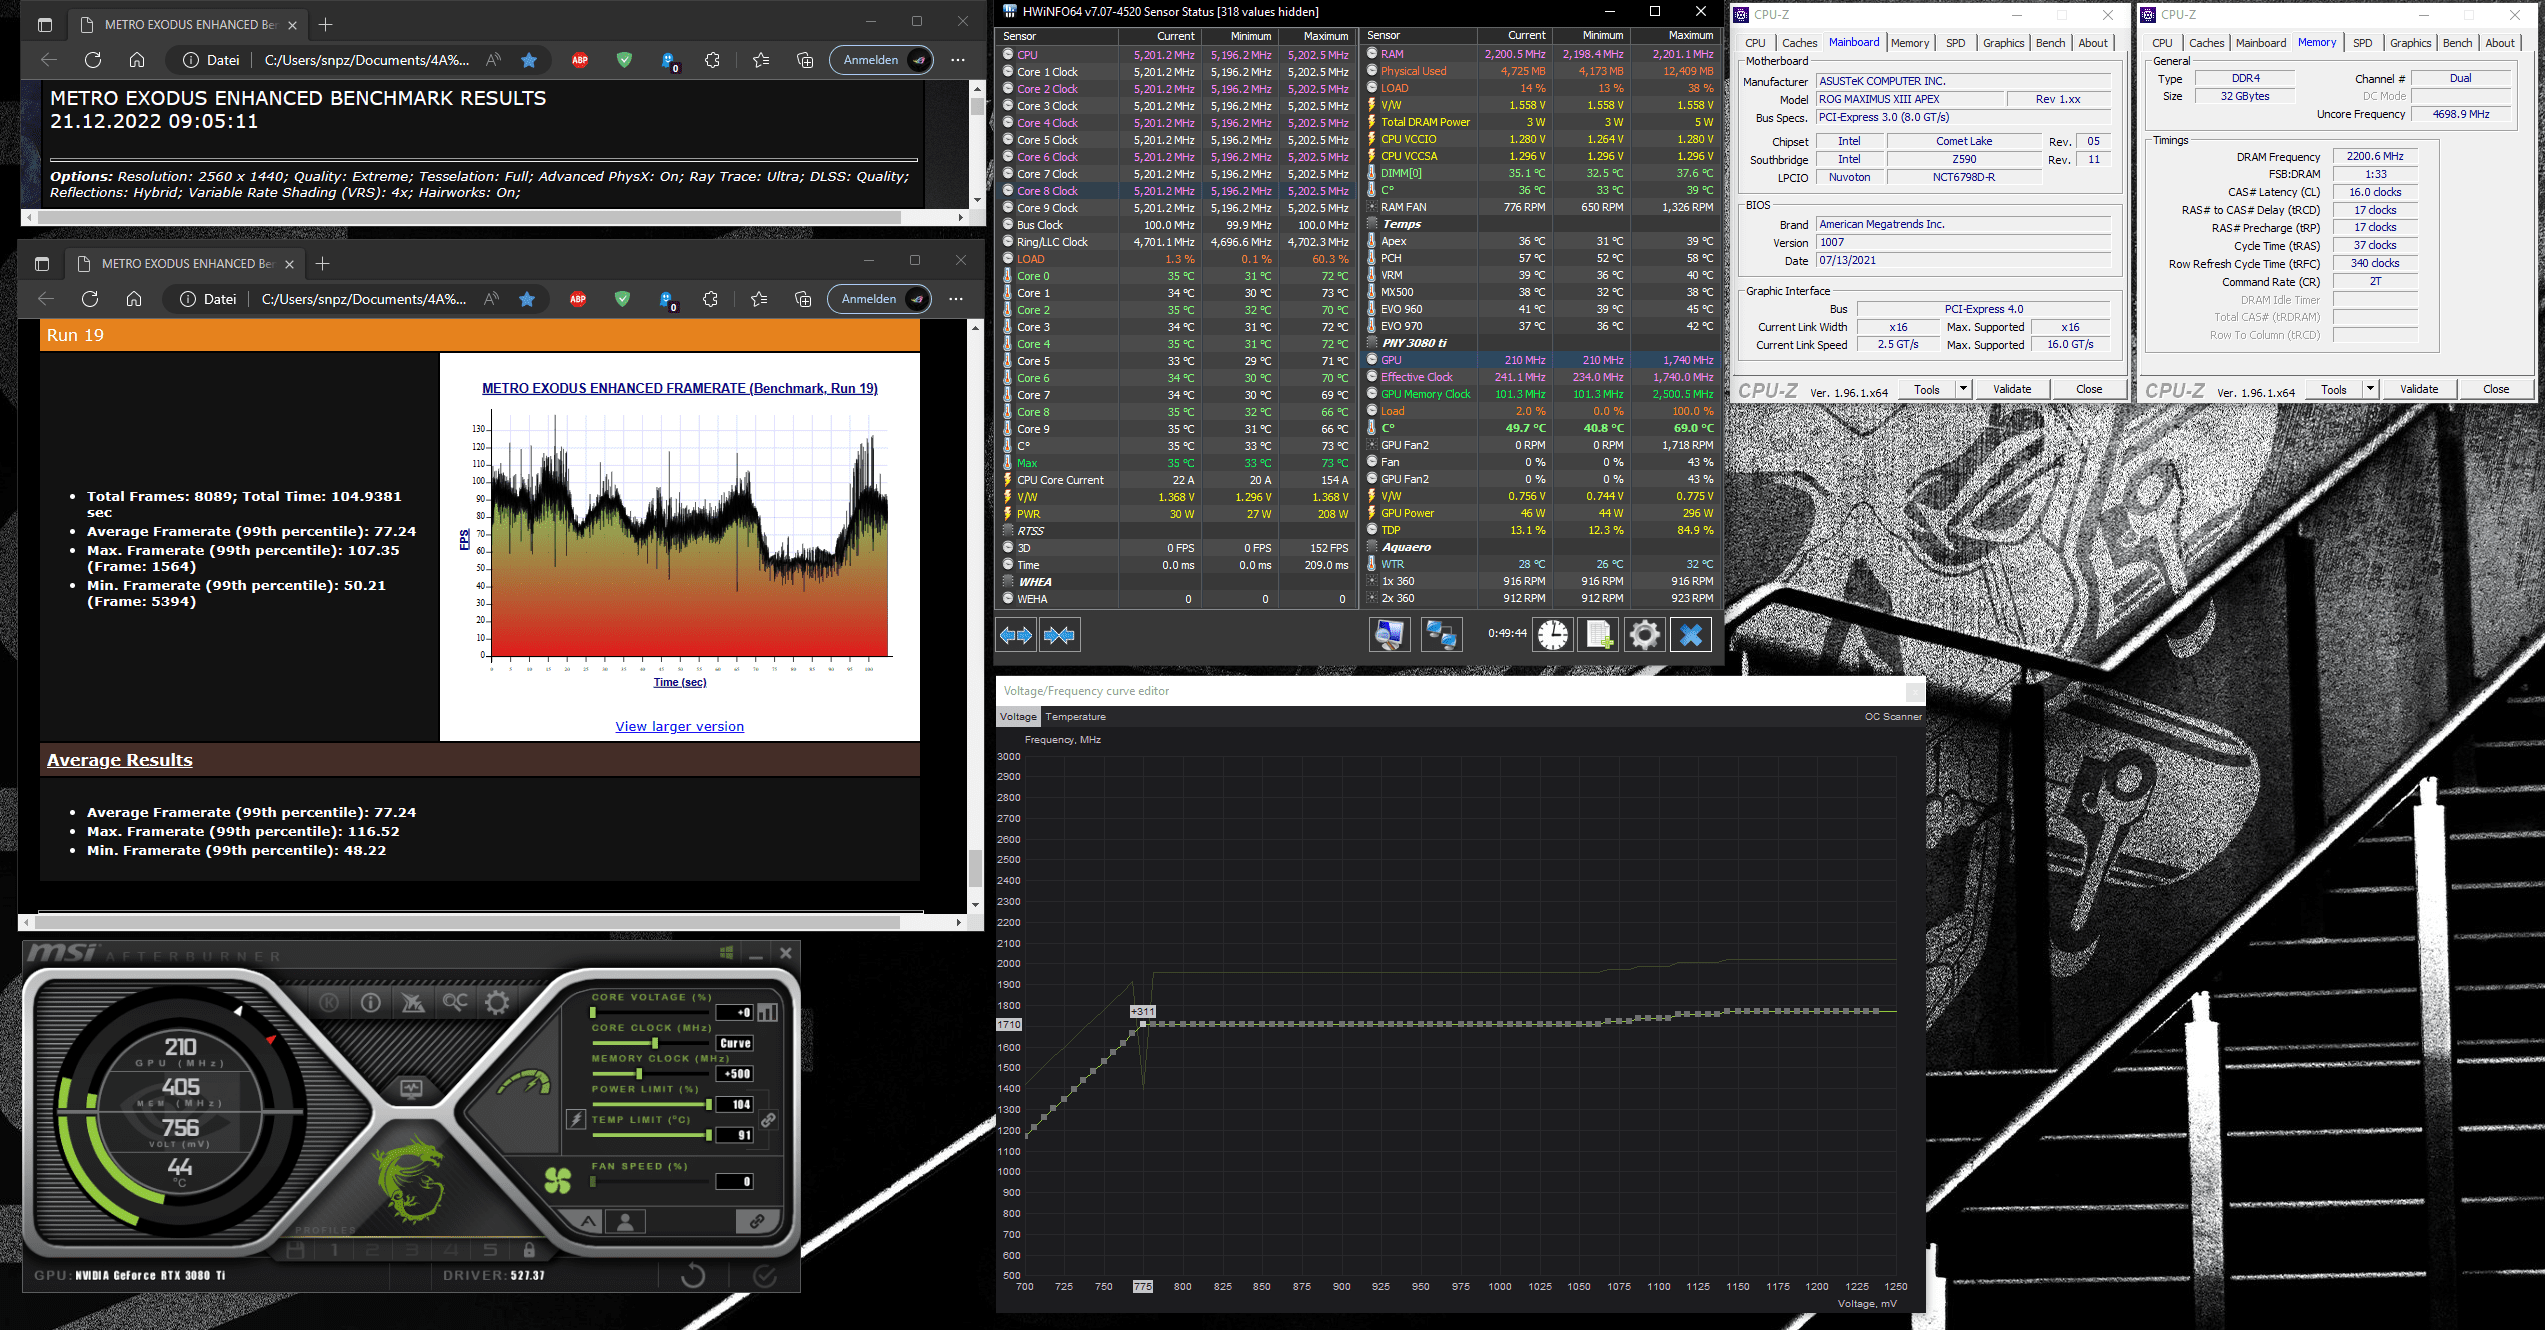Open MSI Afterburner Kombustor stress test
This screenshot has width=2545, height=1330.
point(329,1002)
